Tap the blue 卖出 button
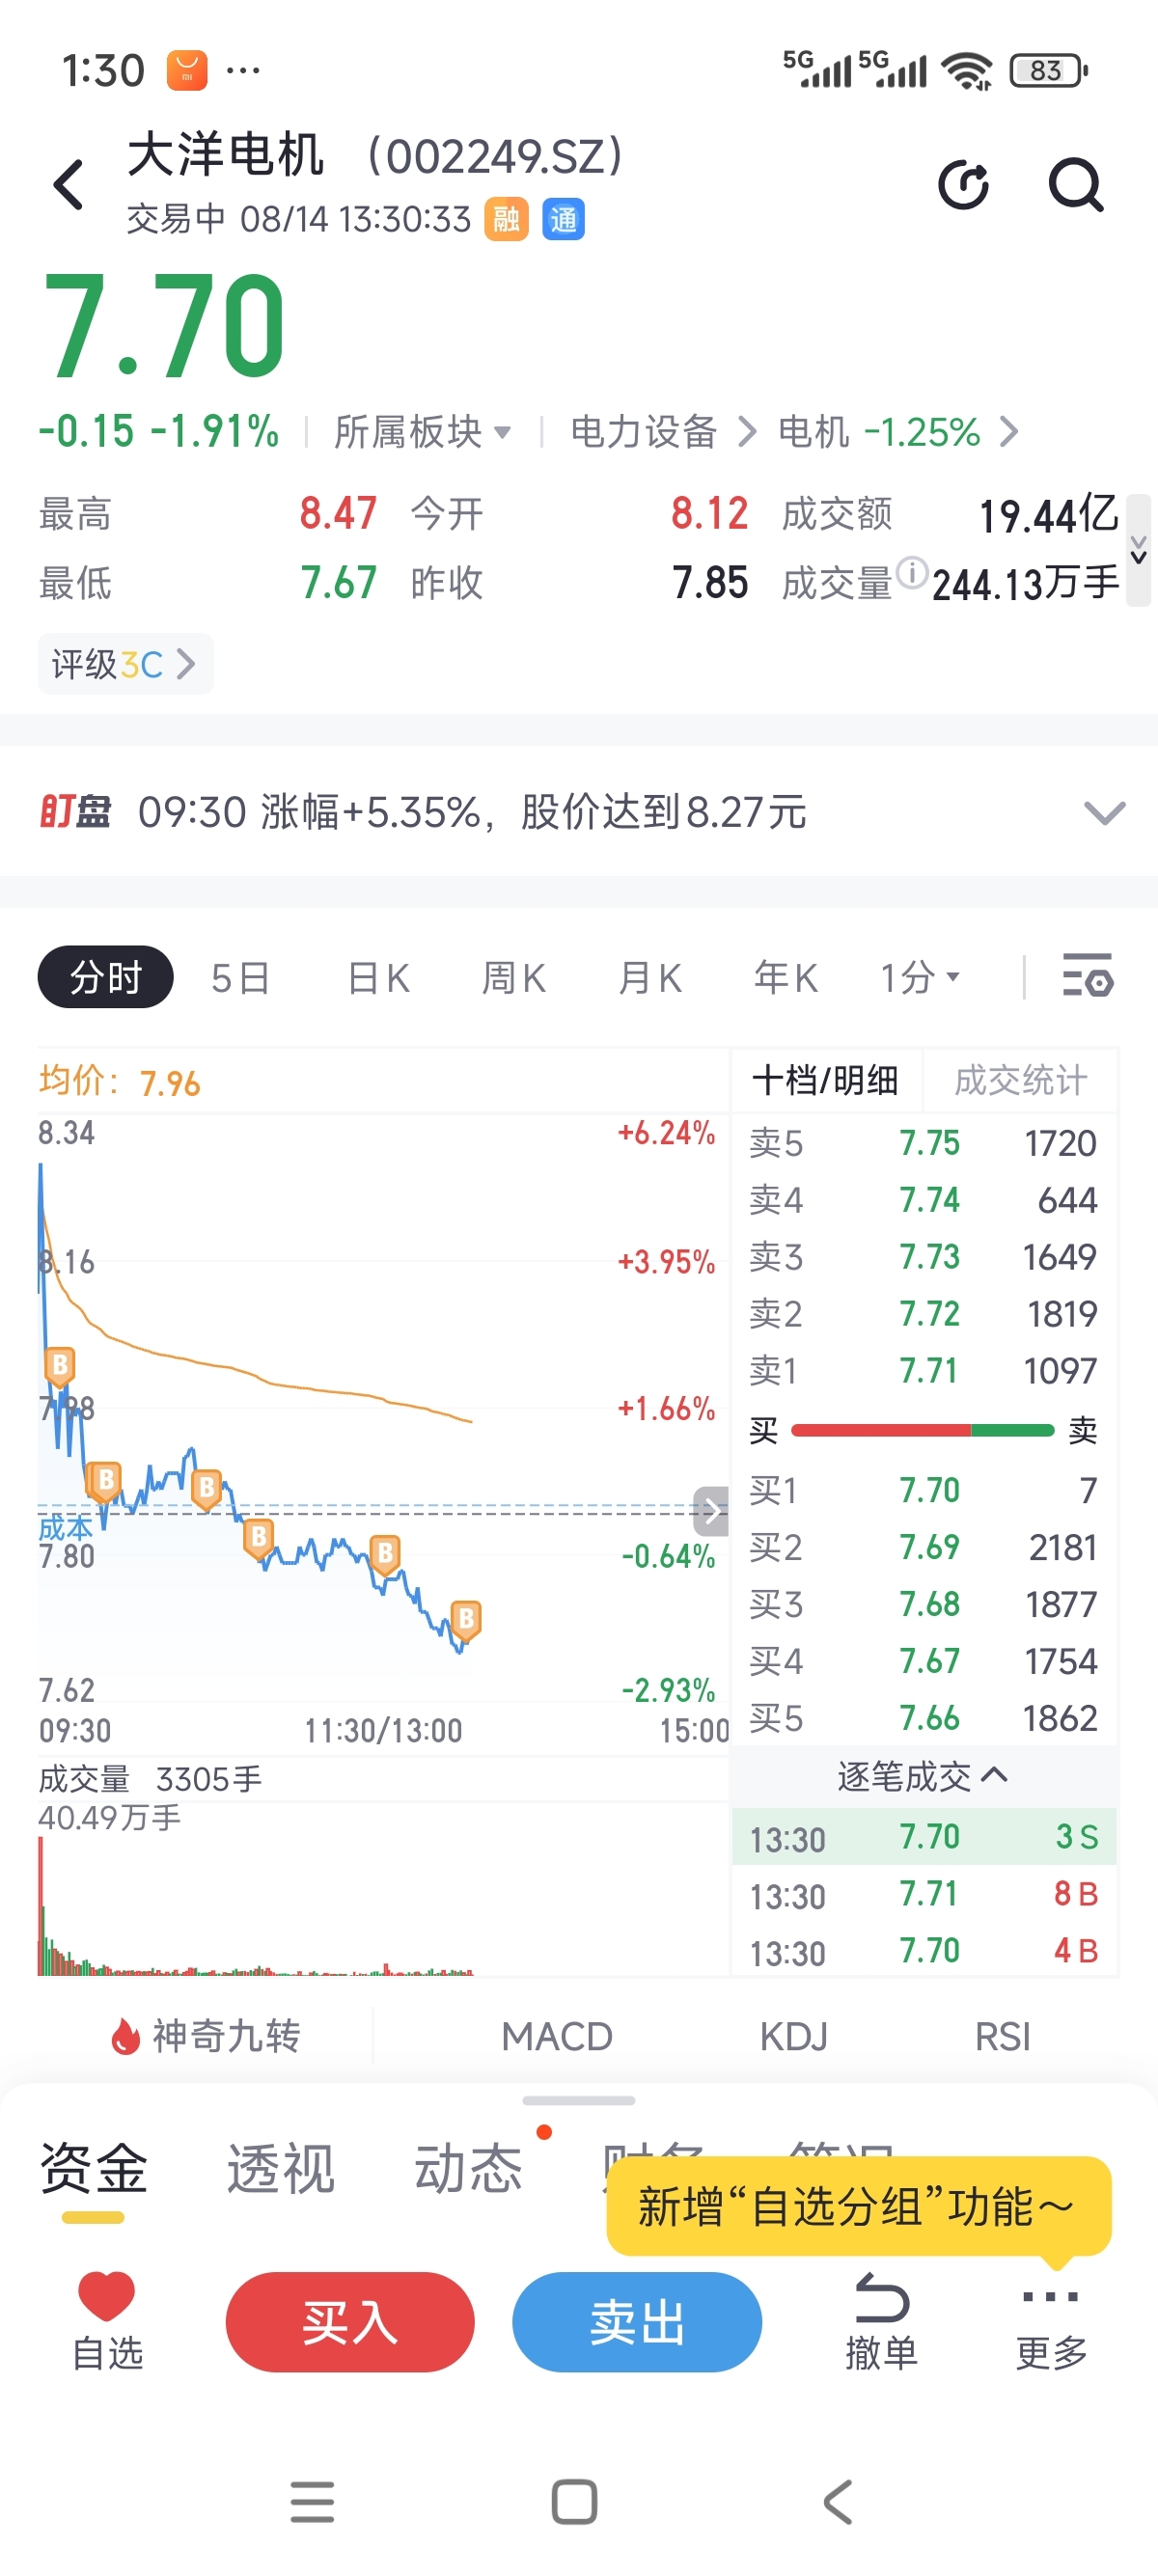Viewport: 1158px width, 2576px height. pyautogui.click(x=637, y=2321)
